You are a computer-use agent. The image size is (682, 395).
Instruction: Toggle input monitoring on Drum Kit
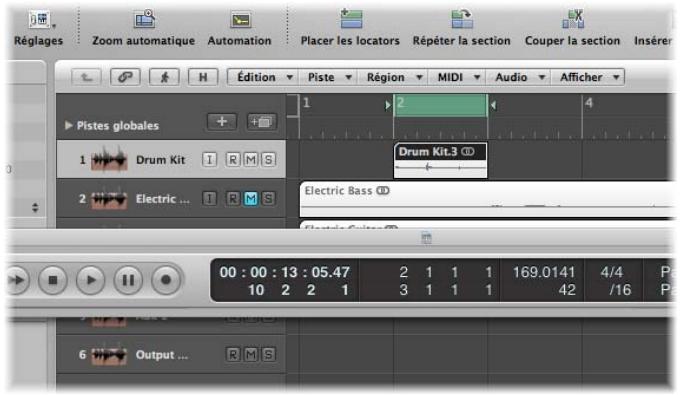coord(209,160)
